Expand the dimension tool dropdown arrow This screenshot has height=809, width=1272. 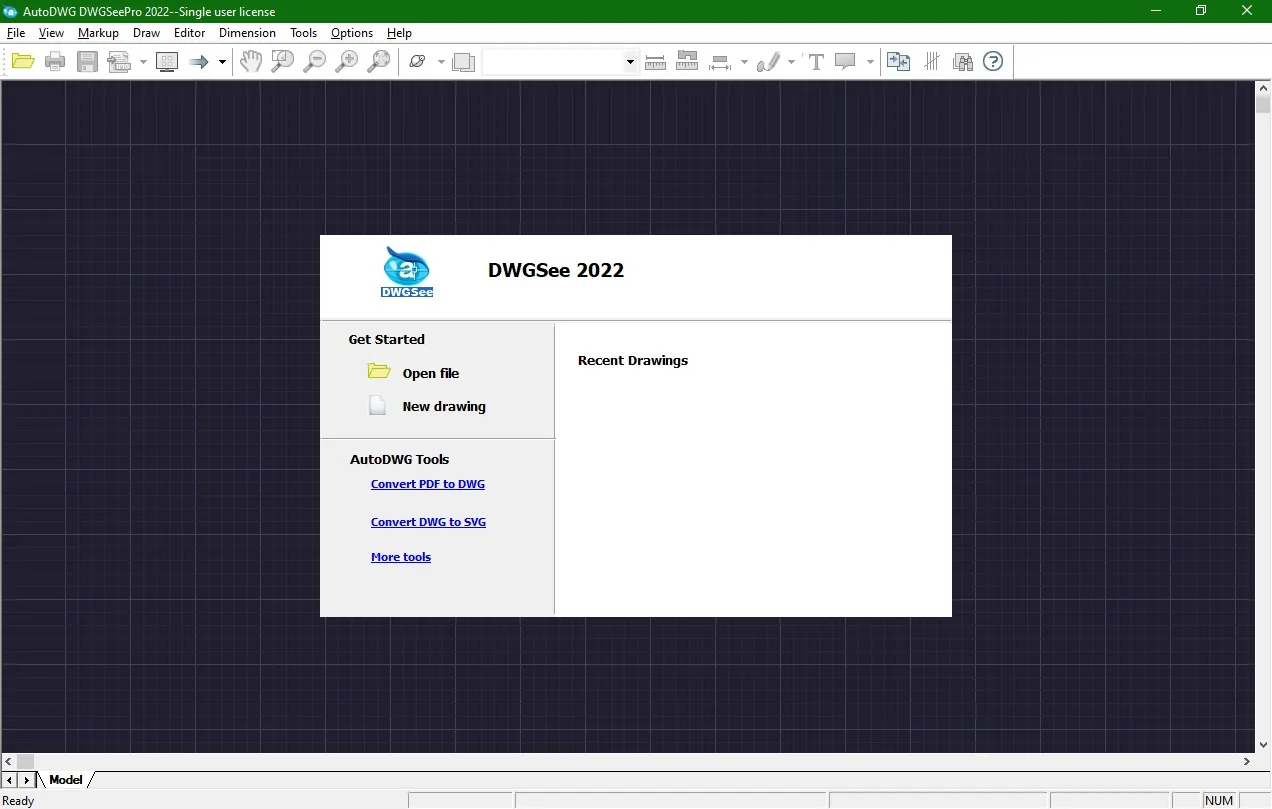point(743,62)
